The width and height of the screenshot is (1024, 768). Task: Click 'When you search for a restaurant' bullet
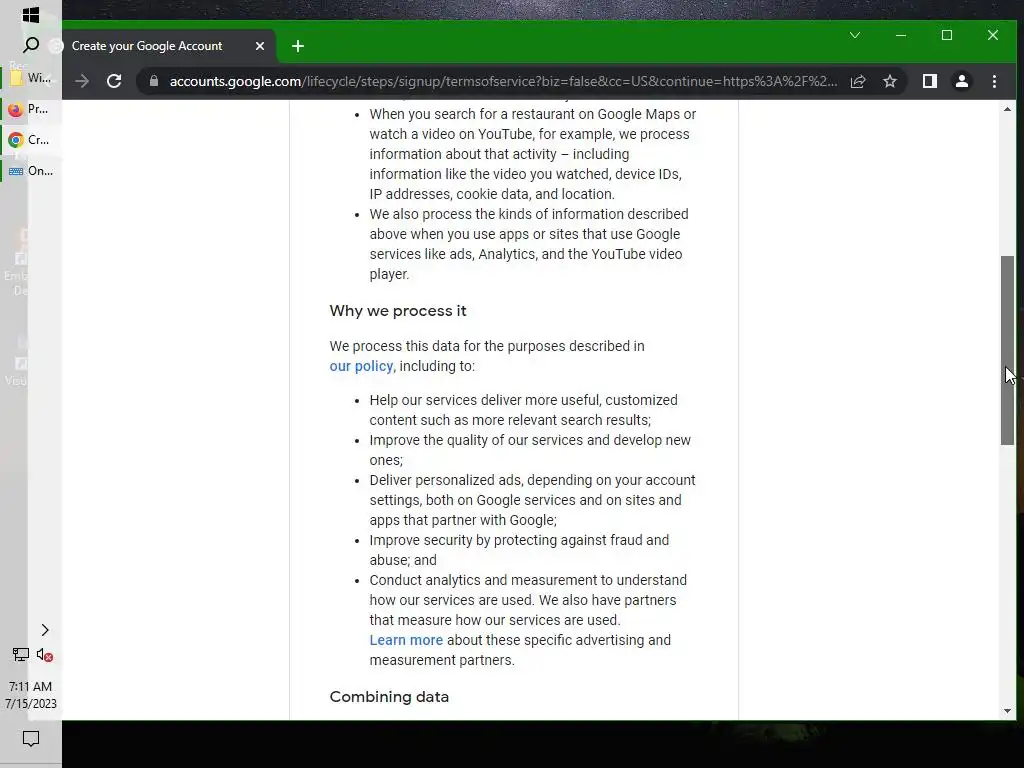(533, 154)
